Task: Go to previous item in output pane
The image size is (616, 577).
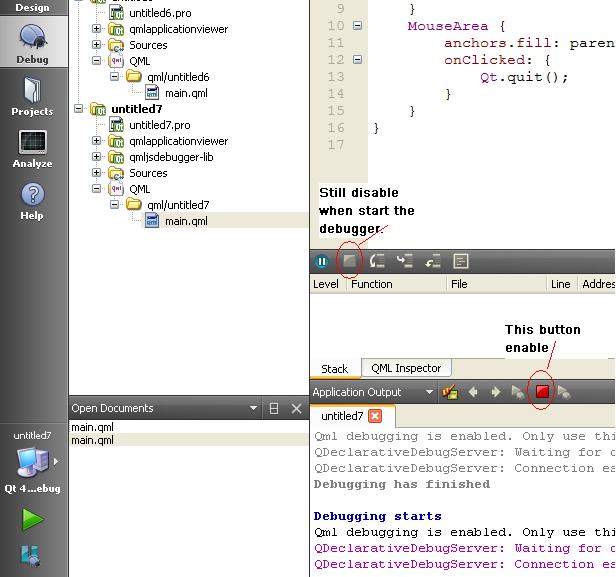Action: pyautogui.click(x=473, y=392)
